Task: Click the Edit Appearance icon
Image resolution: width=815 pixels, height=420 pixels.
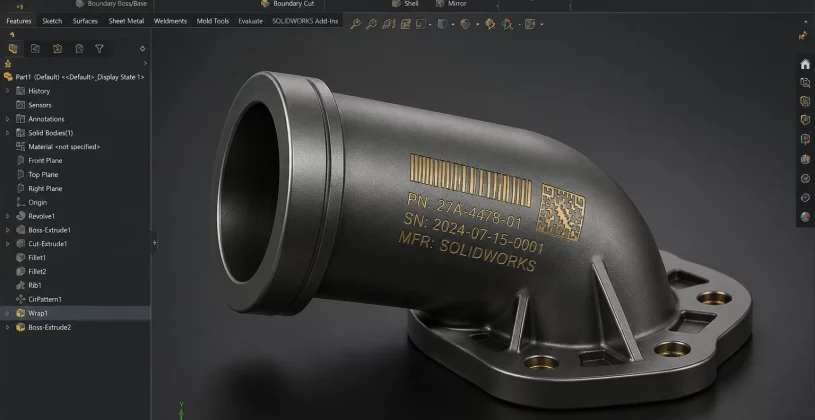Action: click(x=507, y=24)
